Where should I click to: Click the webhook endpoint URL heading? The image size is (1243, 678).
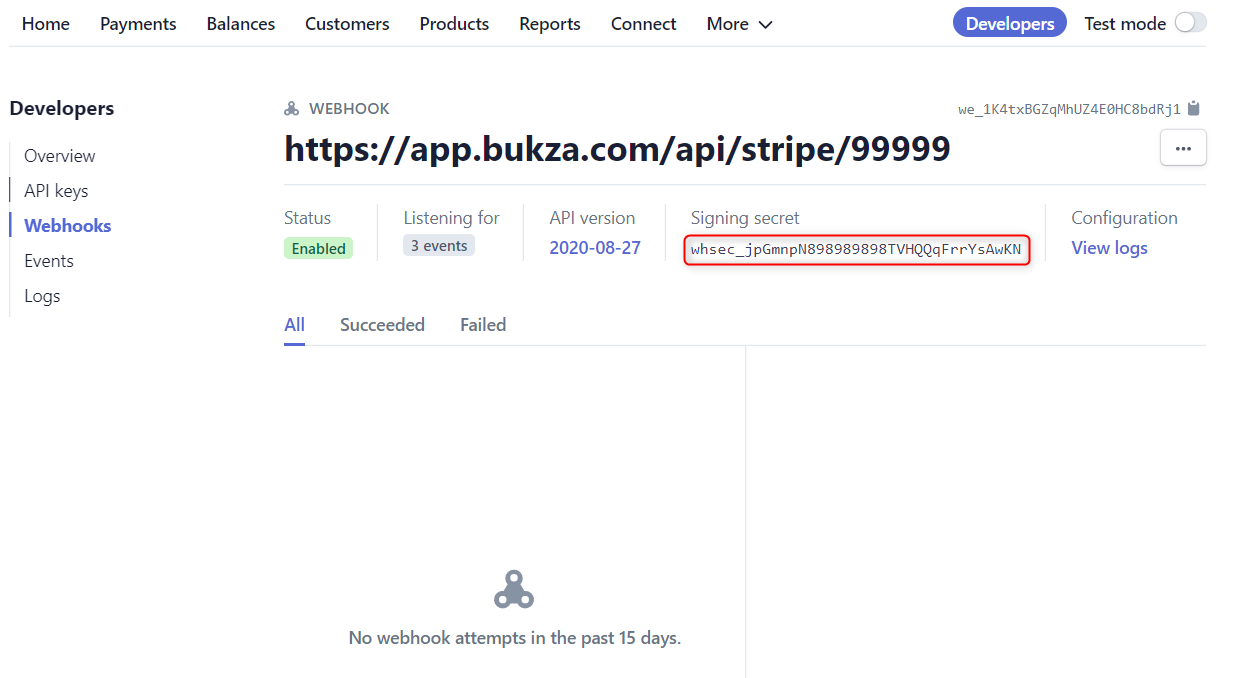tap(617, 149)
